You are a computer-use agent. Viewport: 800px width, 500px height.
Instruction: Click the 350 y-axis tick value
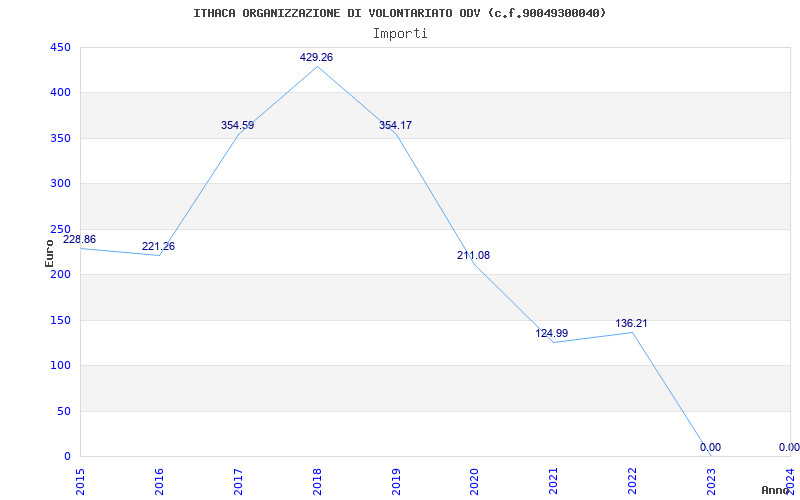coord(60,138)
